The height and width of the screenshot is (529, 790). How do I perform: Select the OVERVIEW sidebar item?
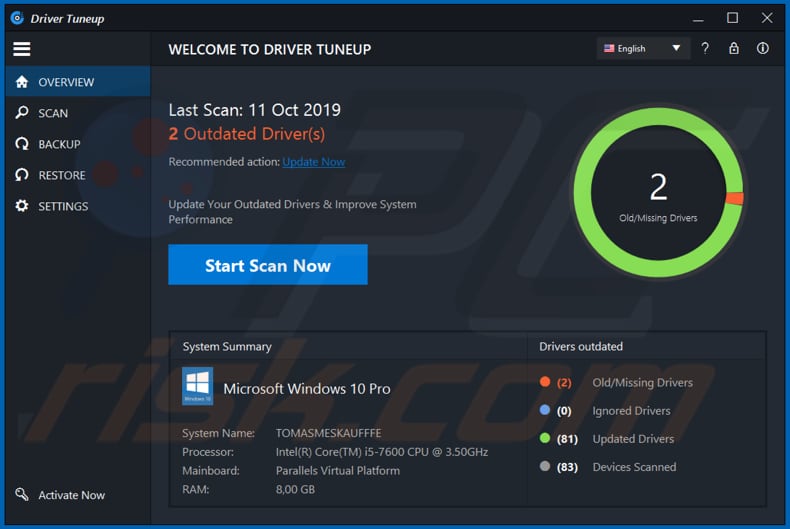[x=78, y=82]
